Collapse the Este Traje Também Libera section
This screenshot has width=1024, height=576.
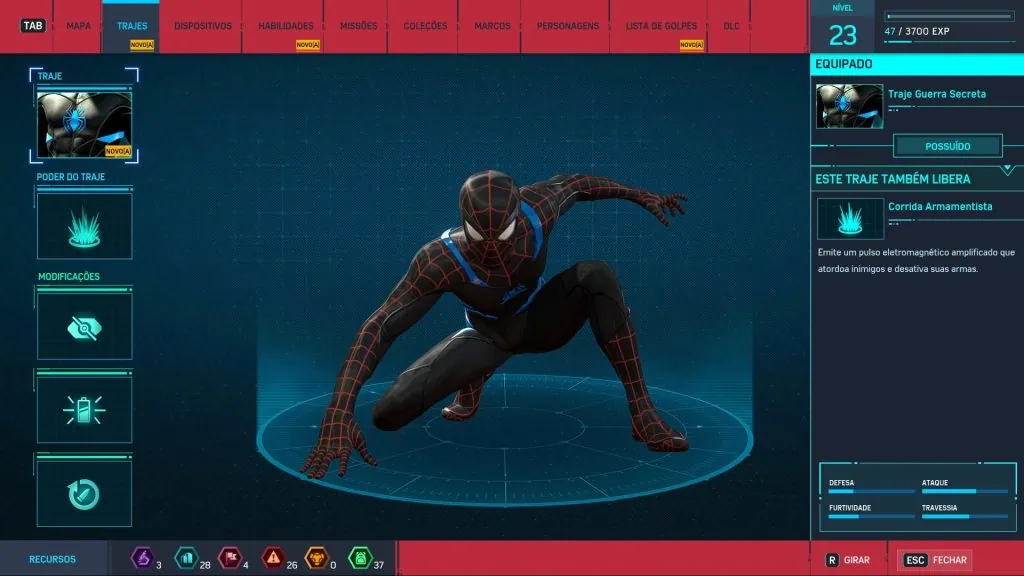click(1008, 170)
